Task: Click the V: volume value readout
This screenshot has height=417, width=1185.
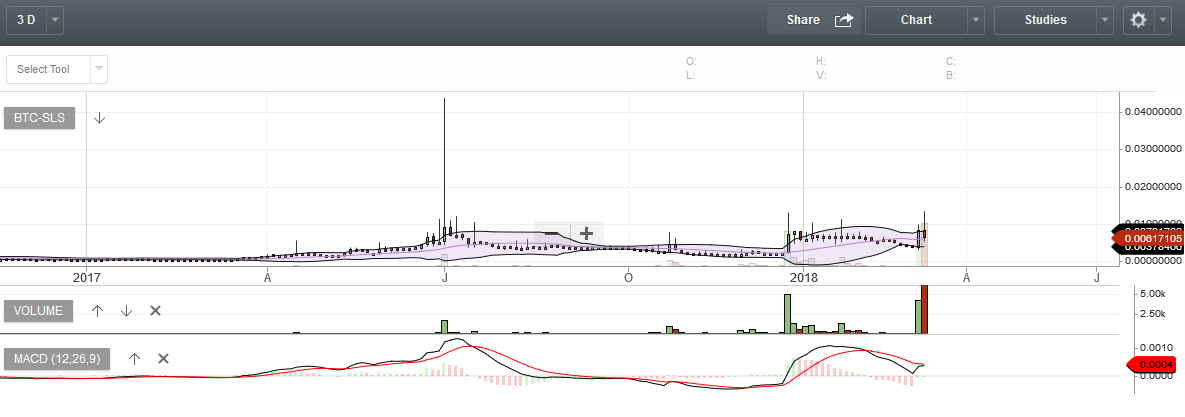Action: [821, 76]
